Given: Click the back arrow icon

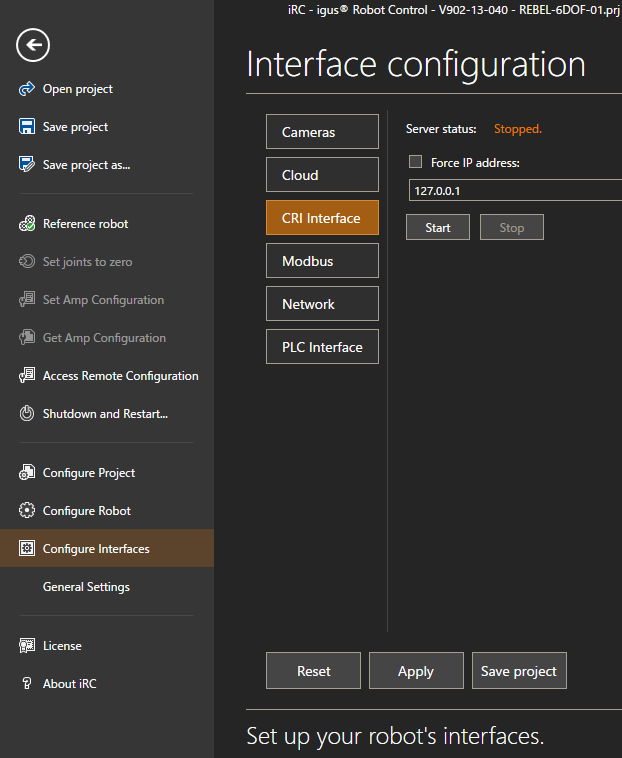Looking at the screenshot, I should (x=33, y=45).
